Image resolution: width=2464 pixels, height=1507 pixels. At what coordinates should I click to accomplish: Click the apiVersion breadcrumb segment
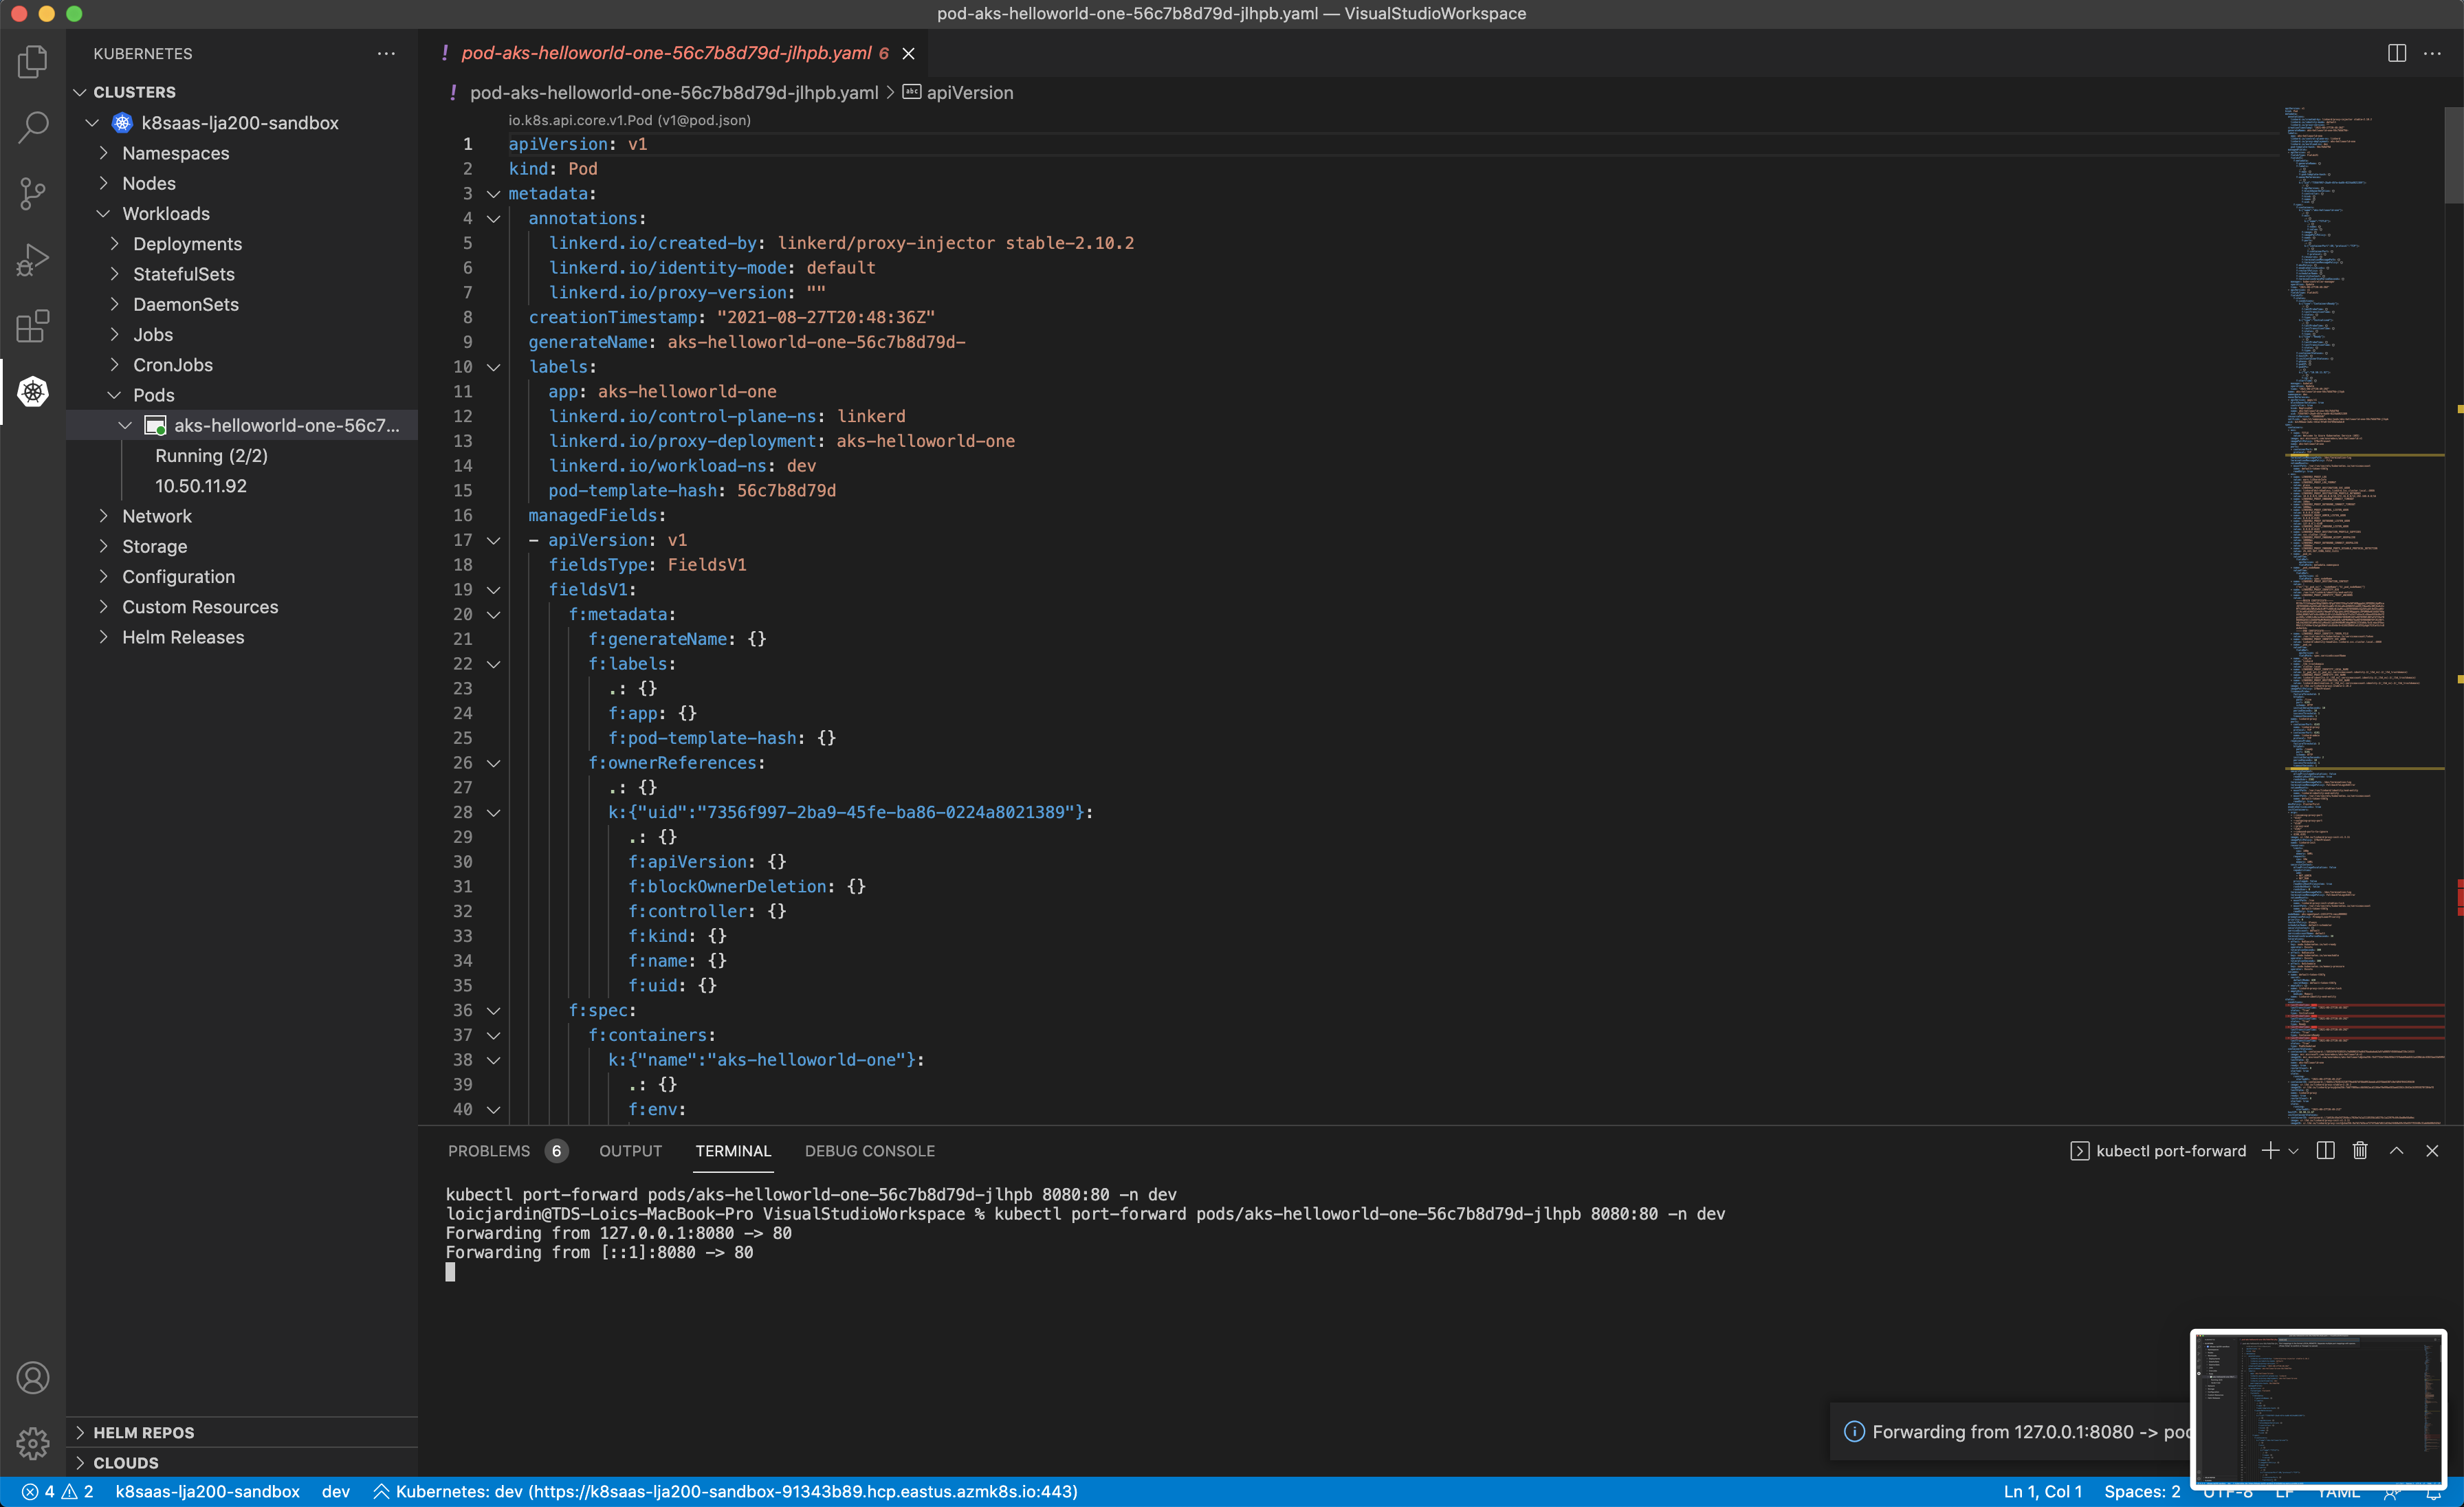pos(958,93)
